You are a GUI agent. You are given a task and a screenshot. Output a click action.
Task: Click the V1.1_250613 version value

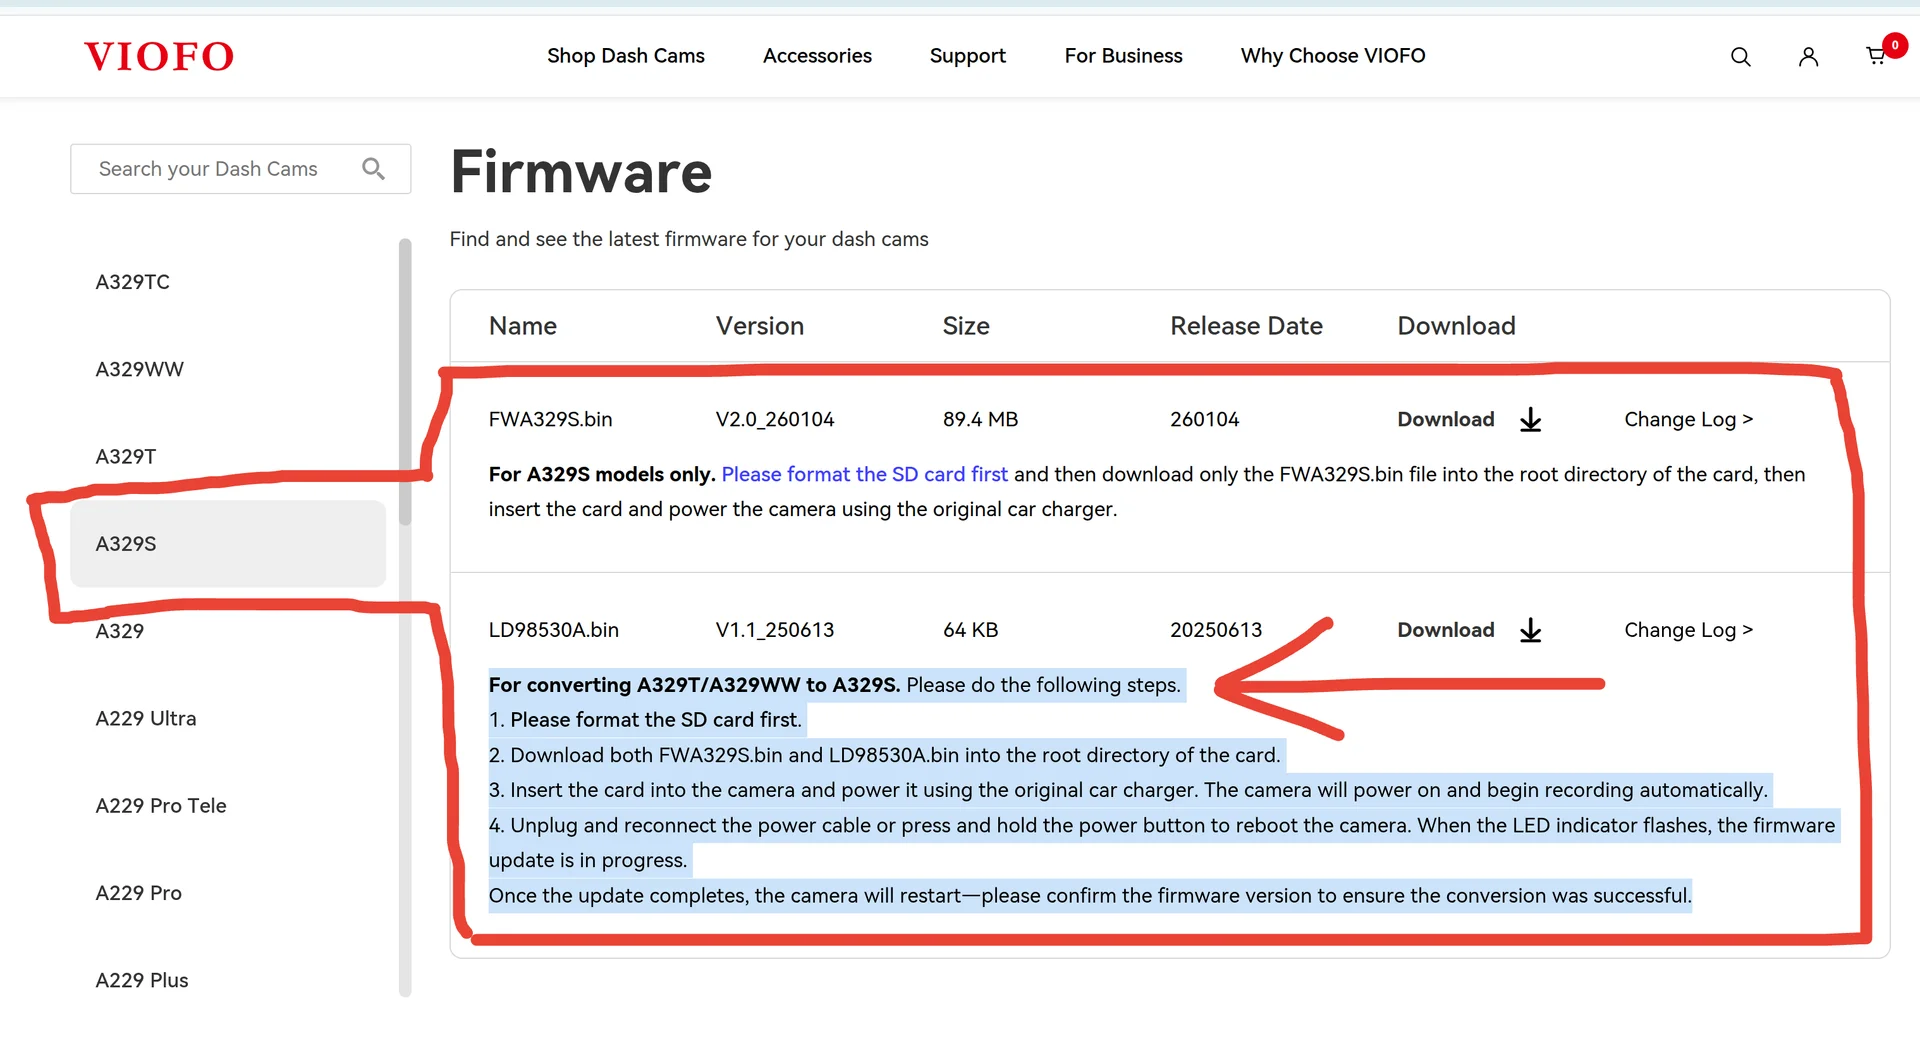click(775, 630)
